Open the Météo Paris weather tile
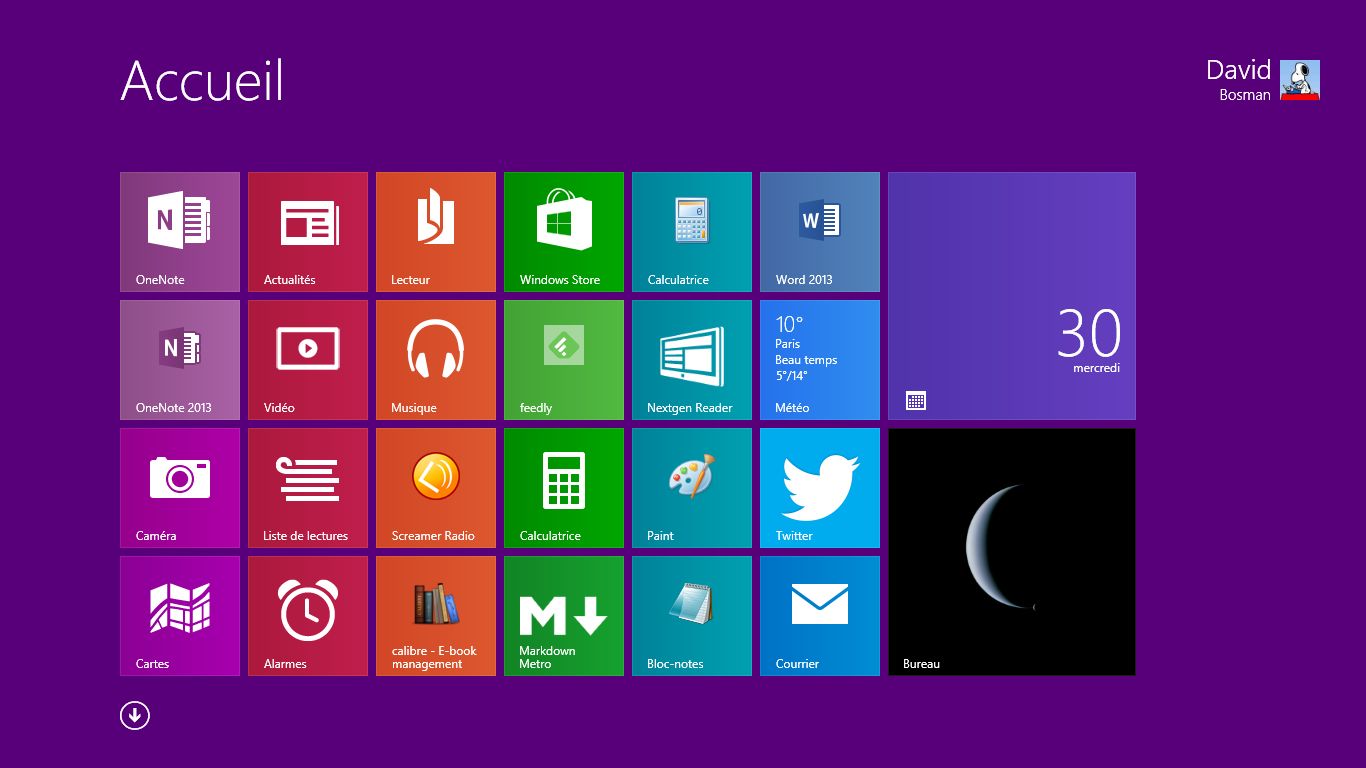 coord(819,360)
